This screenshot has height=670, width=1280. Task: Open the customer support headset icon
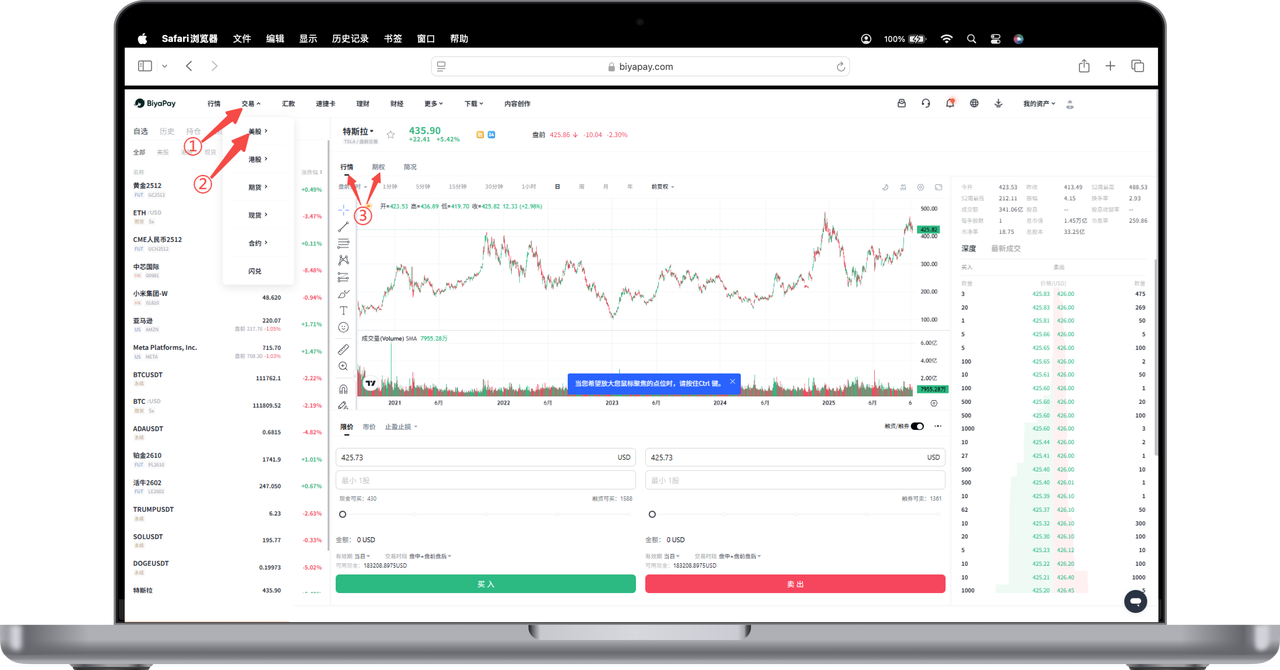[x=926, y=103]
